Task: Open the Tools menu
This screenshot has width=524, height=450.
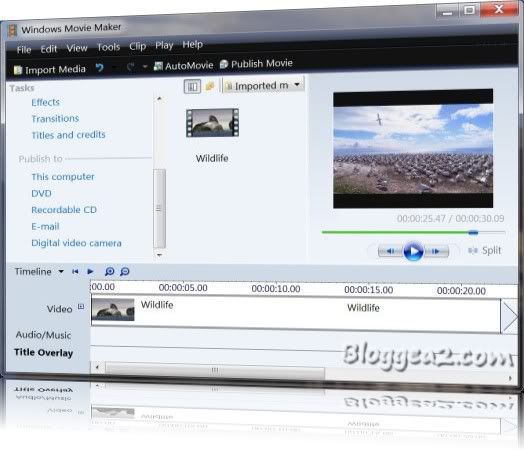Action: pos(108,47)
